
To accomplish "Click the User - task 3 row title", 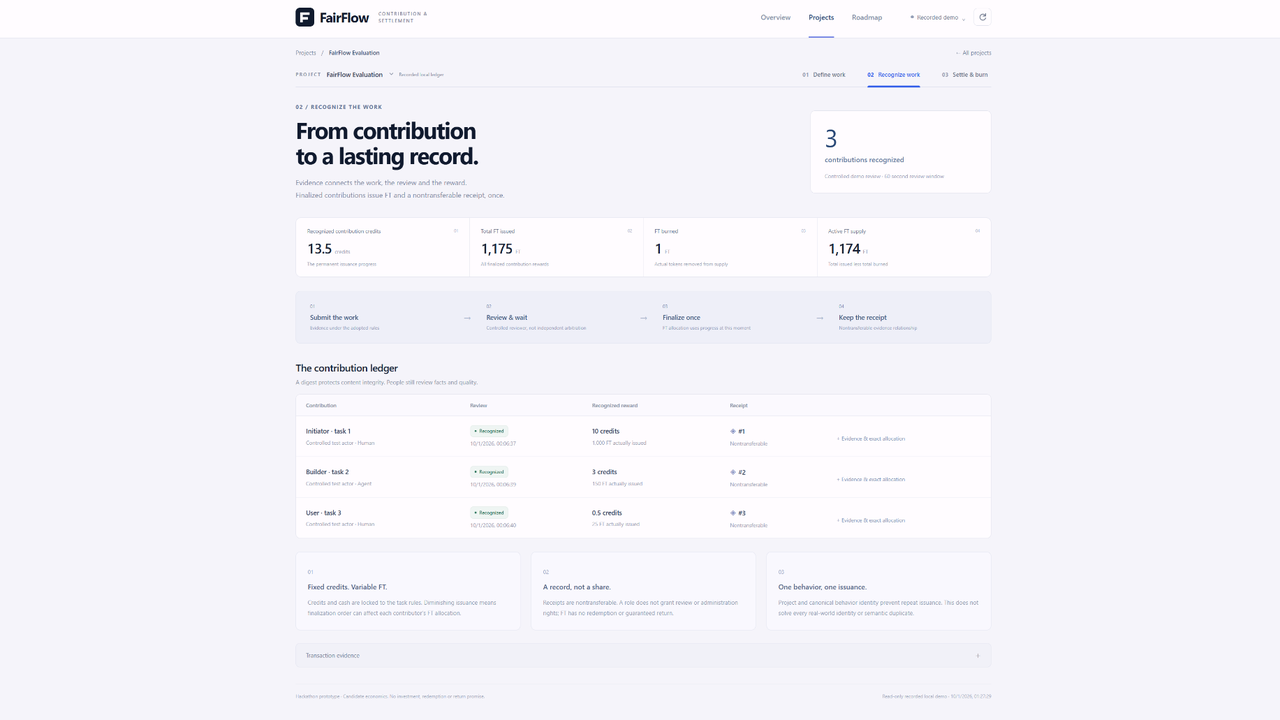I will 323,513.
